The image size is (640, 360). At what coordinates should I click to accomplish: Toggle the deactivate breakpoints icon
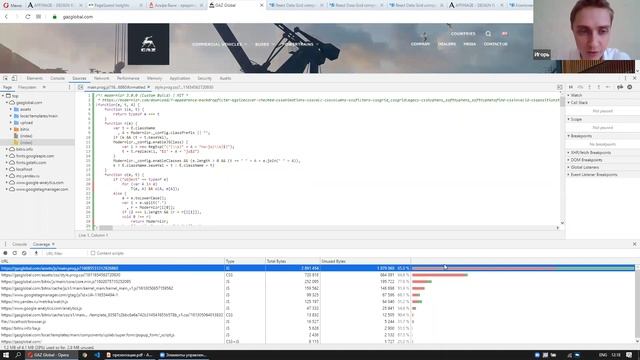(x=620, y=87)
